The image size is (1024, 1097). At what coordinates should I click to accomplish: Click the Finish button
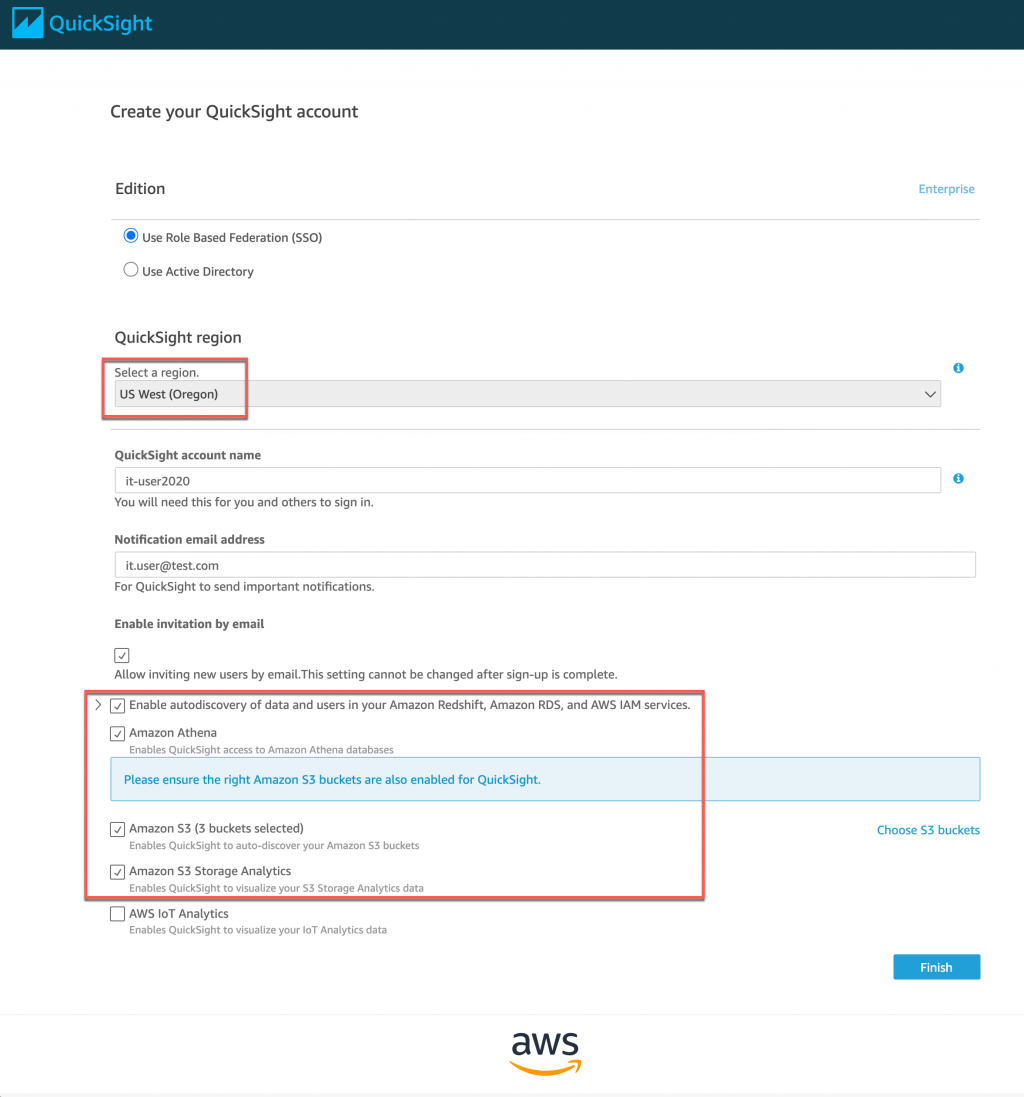936,967
